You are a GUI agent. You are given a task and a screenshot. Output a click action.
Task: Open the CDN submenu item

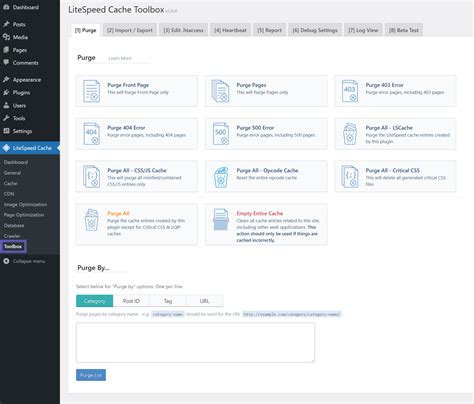(x=9, y=194)
